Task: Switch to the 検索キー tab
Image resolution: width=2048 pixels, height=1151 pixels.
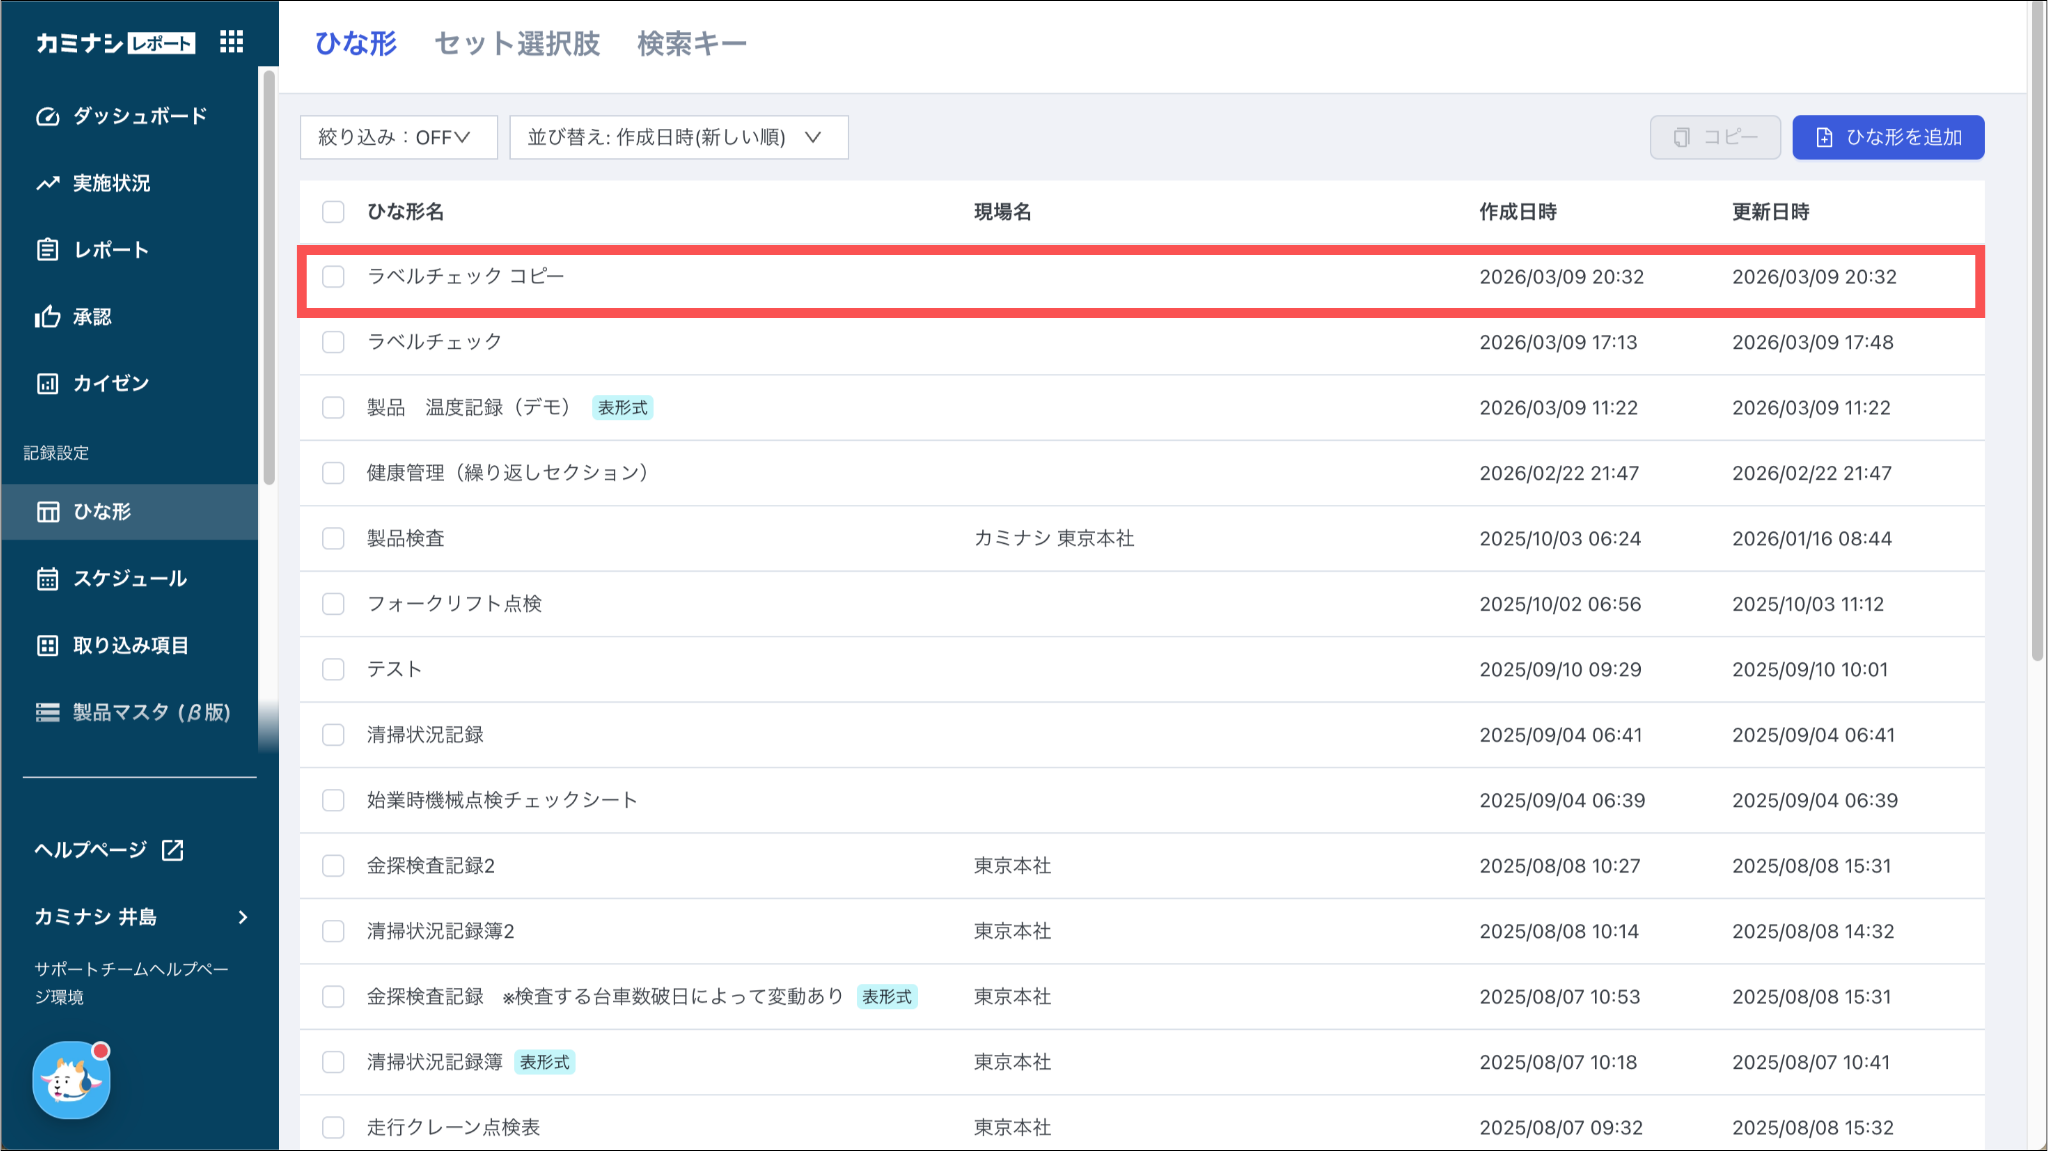Action: pos(692,44)
